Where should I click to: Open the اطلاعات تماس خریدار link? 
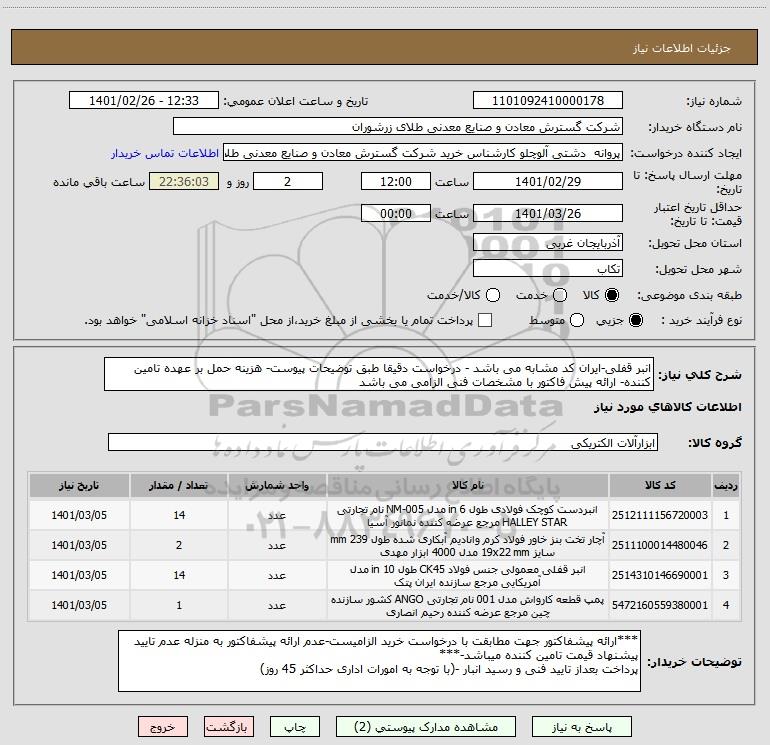tap(165, 153)
